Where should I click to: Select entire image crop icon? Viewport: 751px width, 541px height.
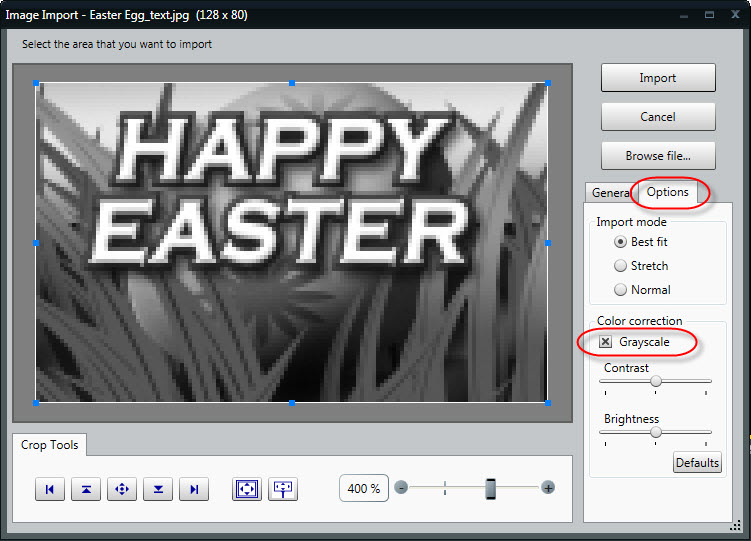pos(247,489)
